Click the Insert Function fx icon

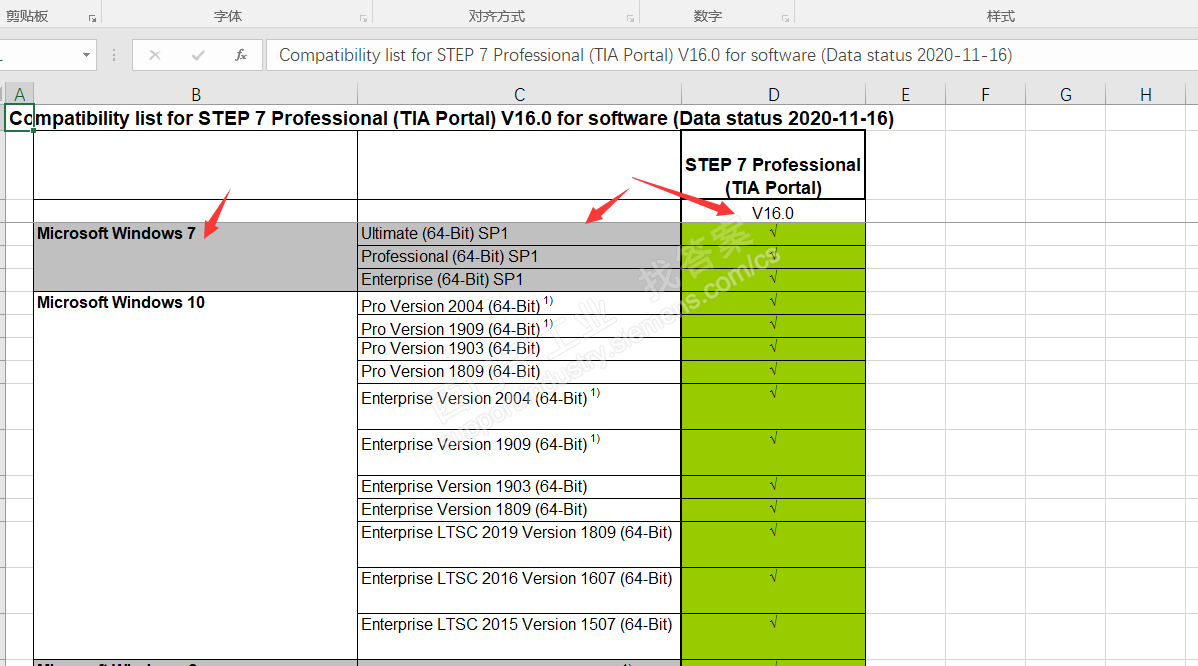click(x=241, y=55)
